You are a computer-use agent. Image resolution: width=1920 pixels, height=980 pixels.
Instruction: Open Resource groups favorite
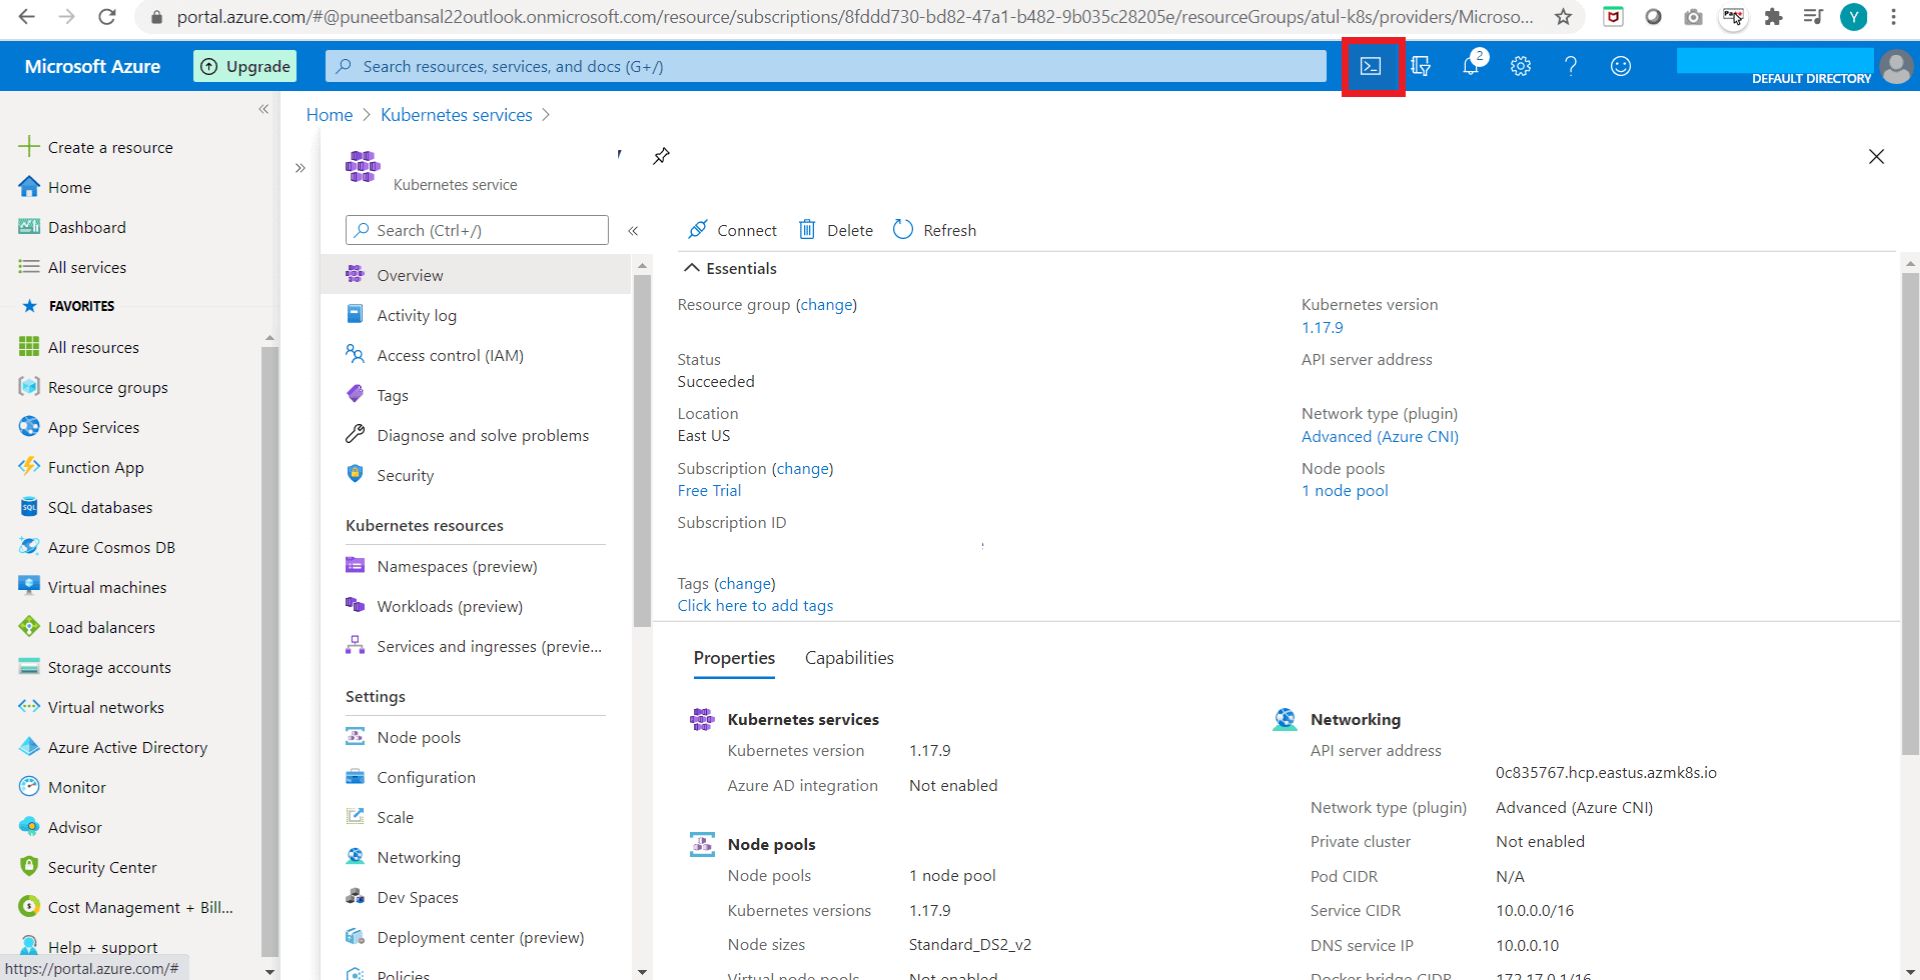pos(93,387)
